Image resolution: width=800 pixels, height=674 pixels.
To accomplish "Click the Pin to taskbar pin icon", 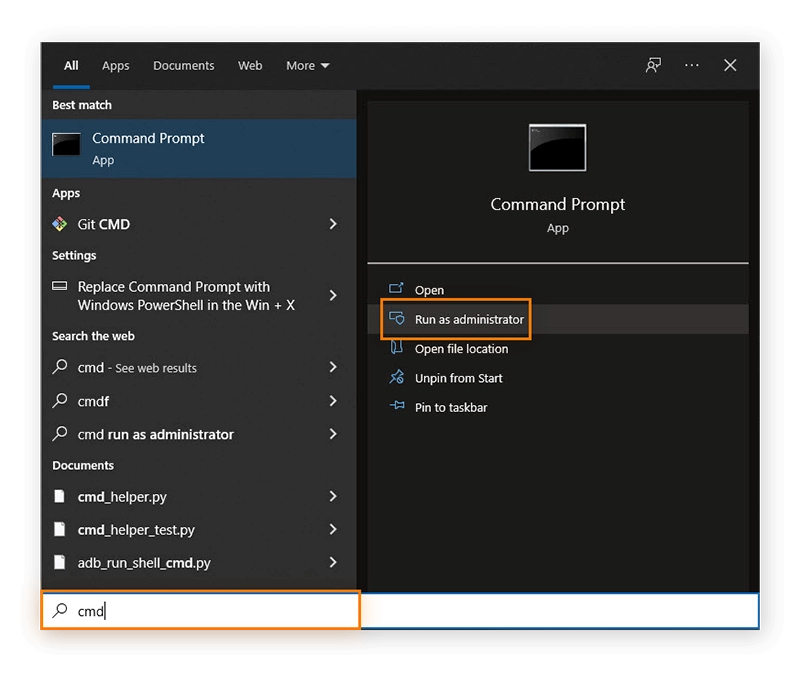I will pyautogui.click(x=397, y=406).
